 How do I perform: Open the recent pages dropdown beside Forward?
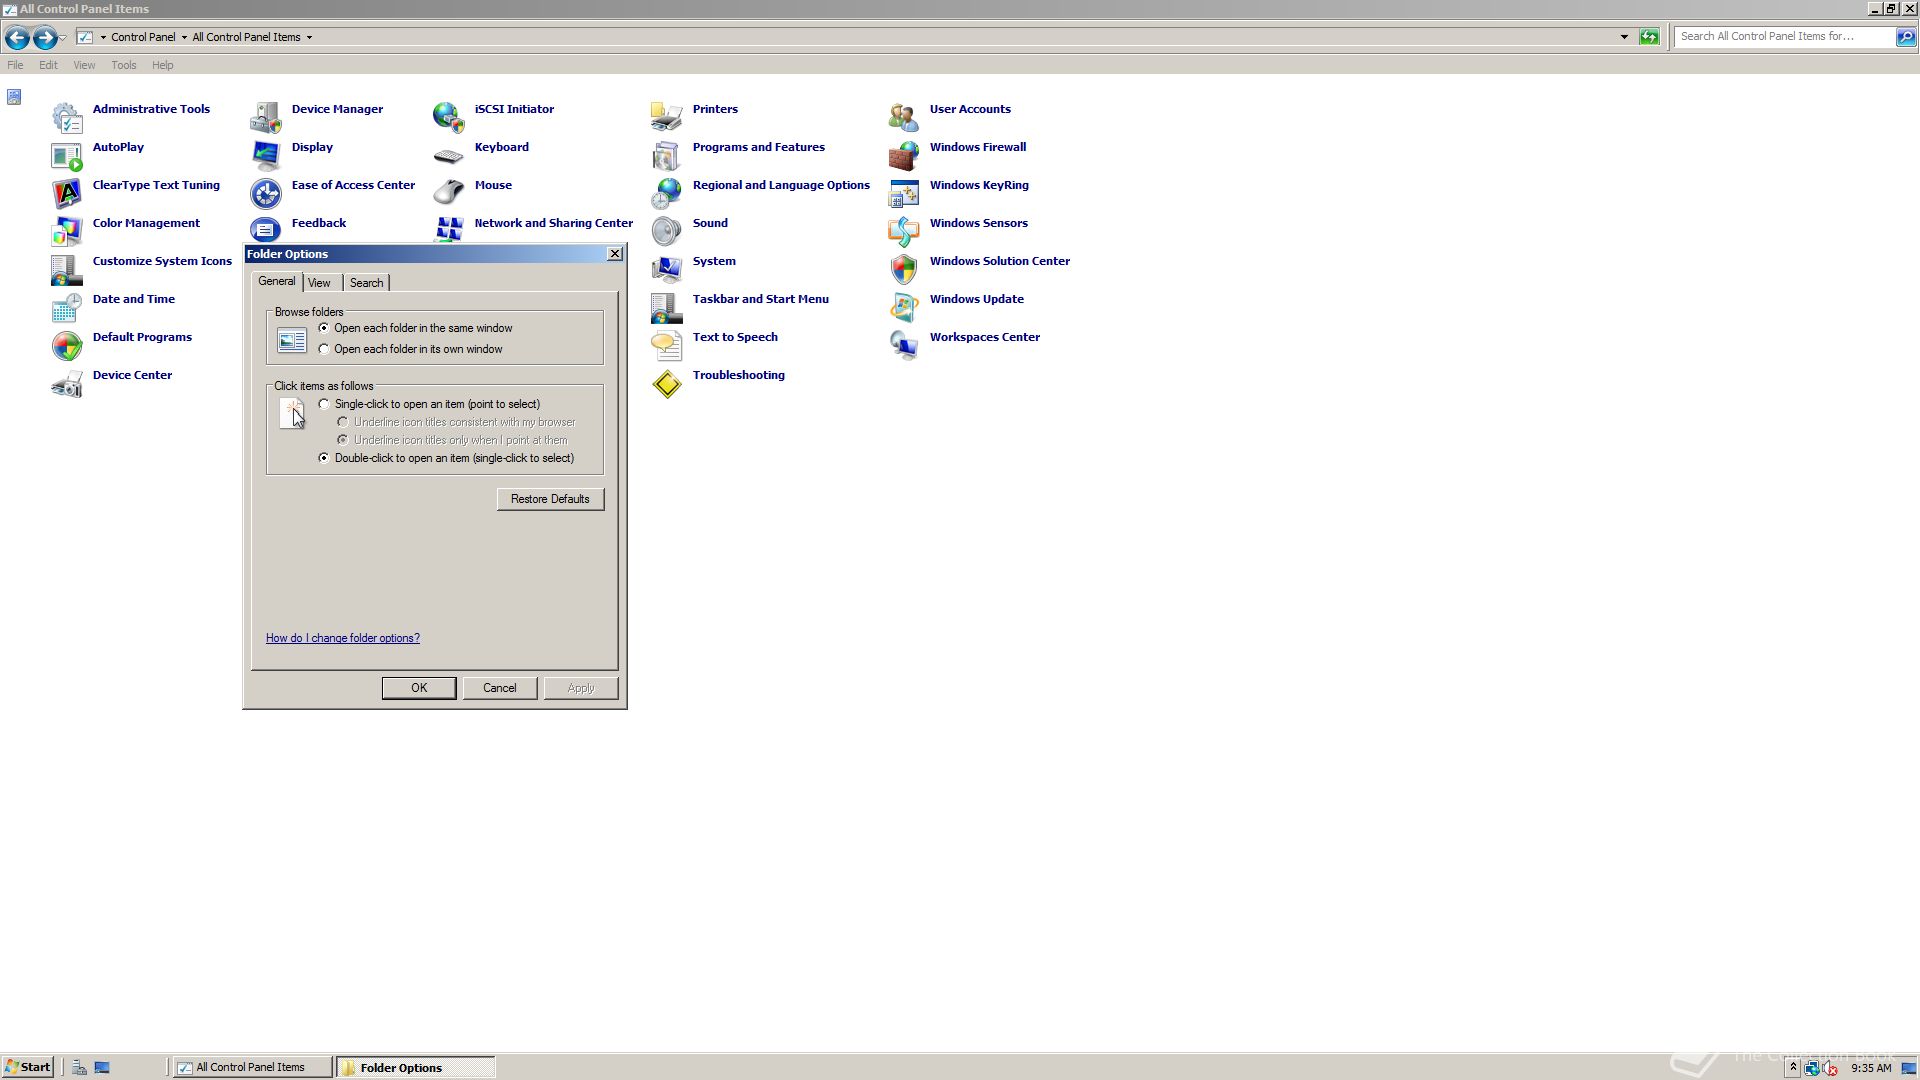(63, 38)
